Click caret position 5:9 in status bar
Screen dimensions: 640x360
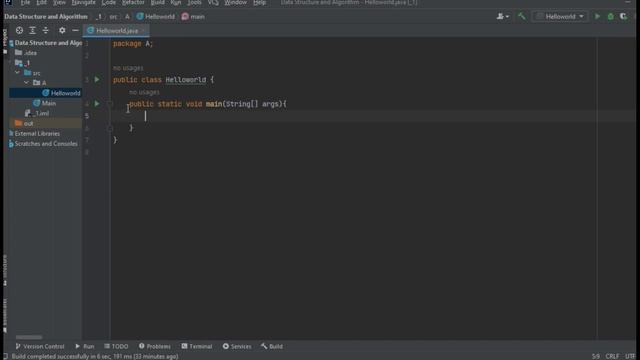click(596, 356)
